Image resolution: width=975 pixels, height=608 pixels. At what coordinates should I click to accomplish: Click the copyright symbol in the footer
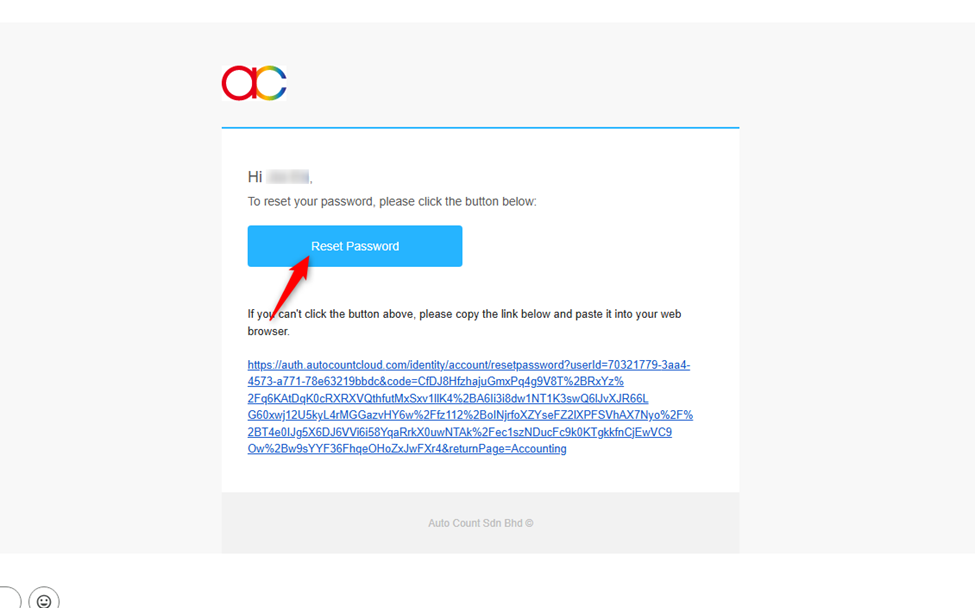coord(529,523)
